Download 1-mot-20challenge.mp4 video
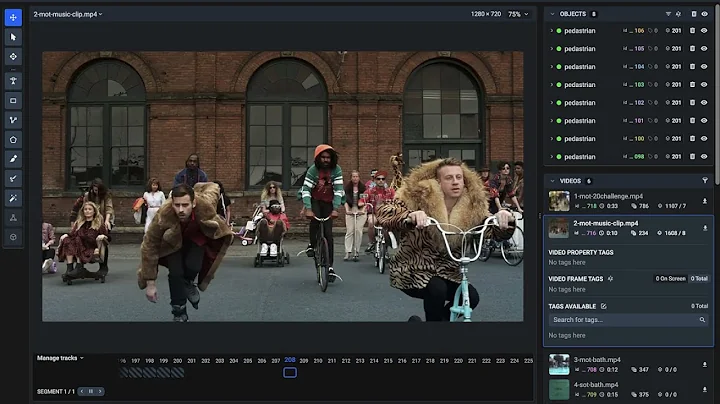The image size is (720, 404). click(704, 201)
